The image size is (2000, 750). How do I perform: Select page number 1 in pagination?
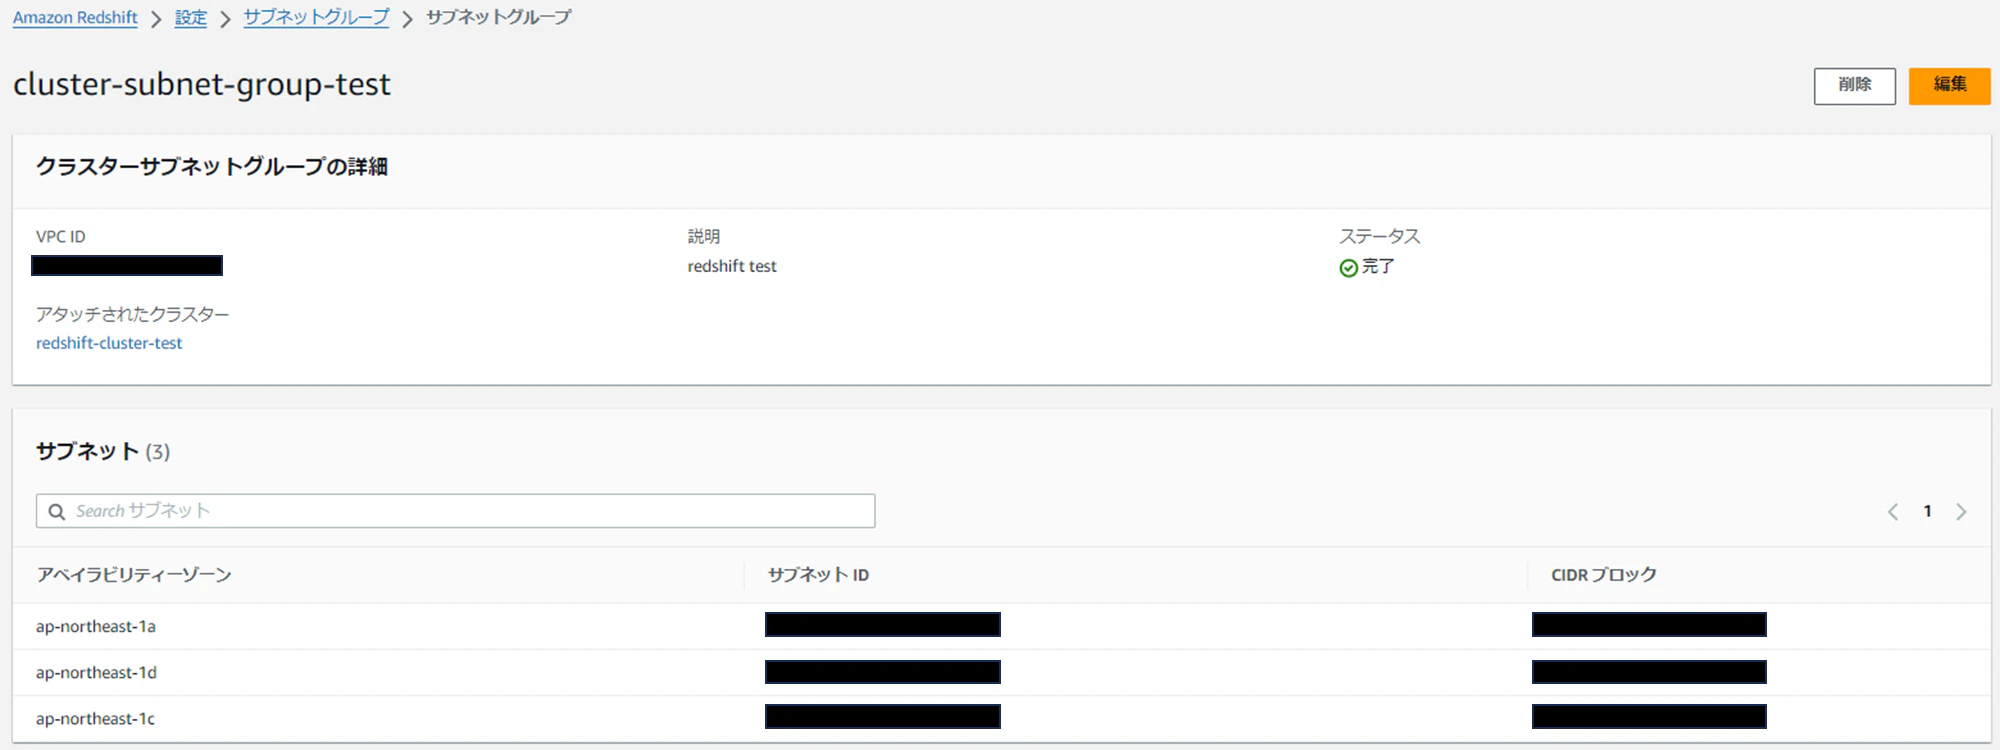[x=1927, y=512]
